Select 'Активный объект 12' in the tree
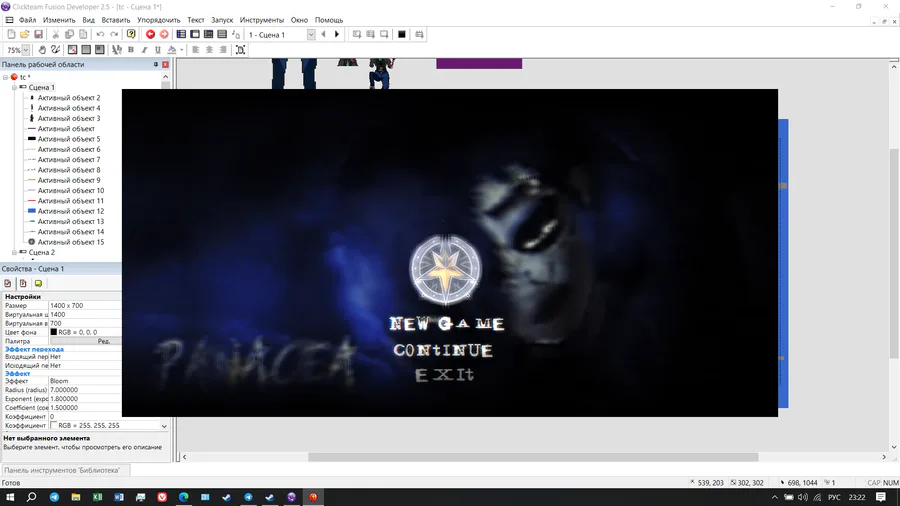 coord(71,211)
